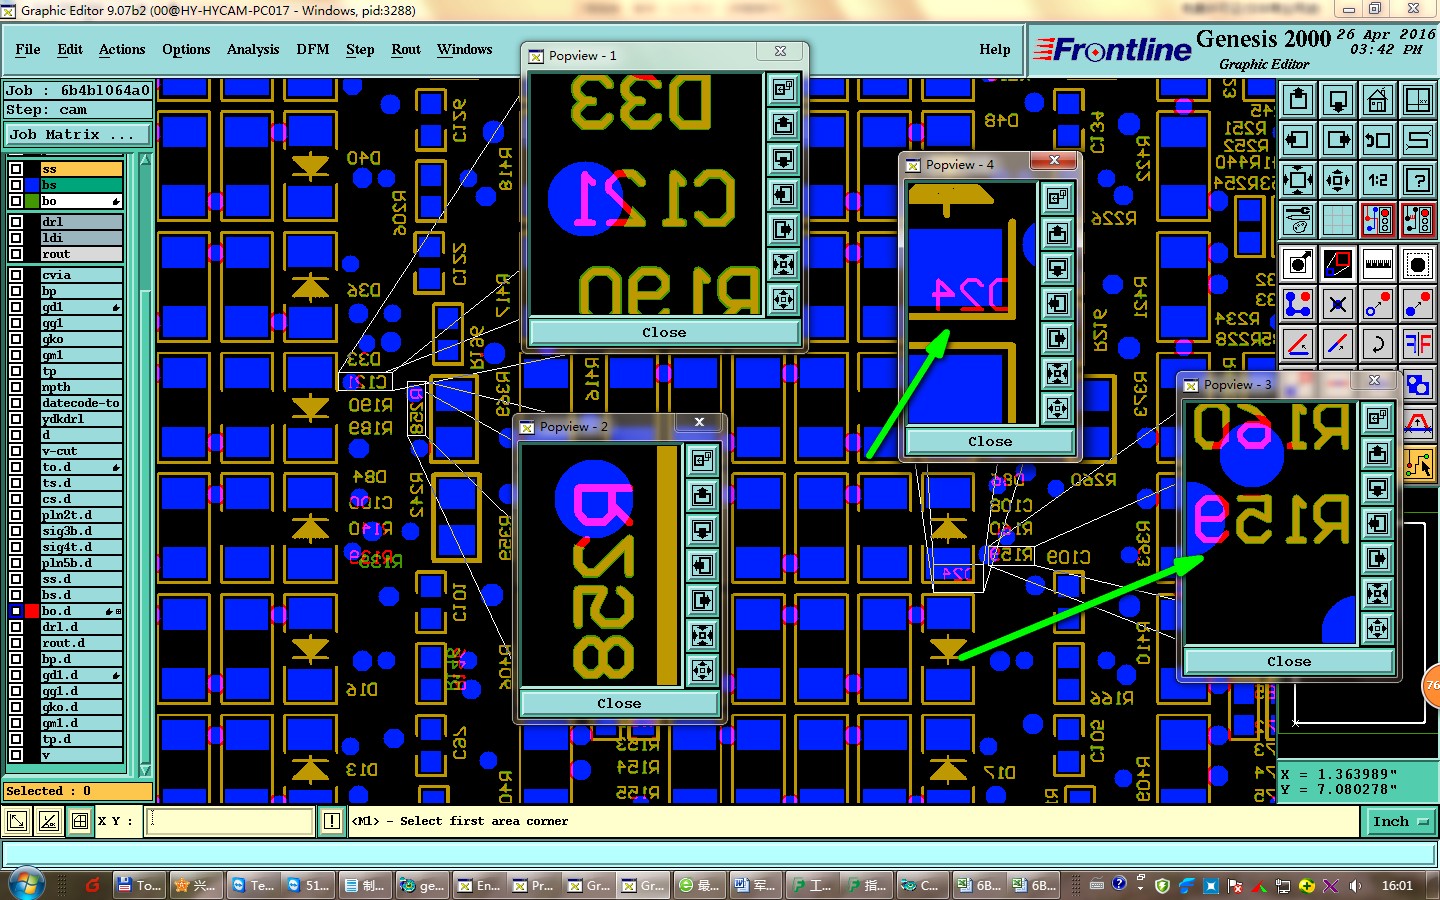Click the home view icon

1378,100
